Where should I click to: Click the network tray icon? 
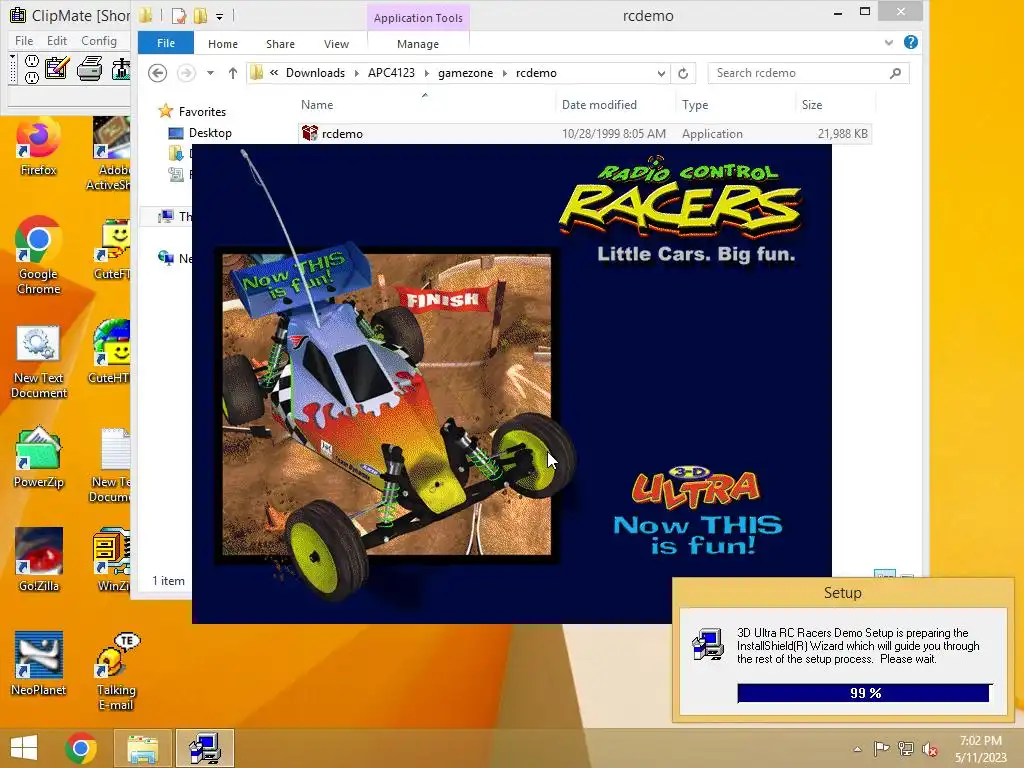click(x=905, y=748)
